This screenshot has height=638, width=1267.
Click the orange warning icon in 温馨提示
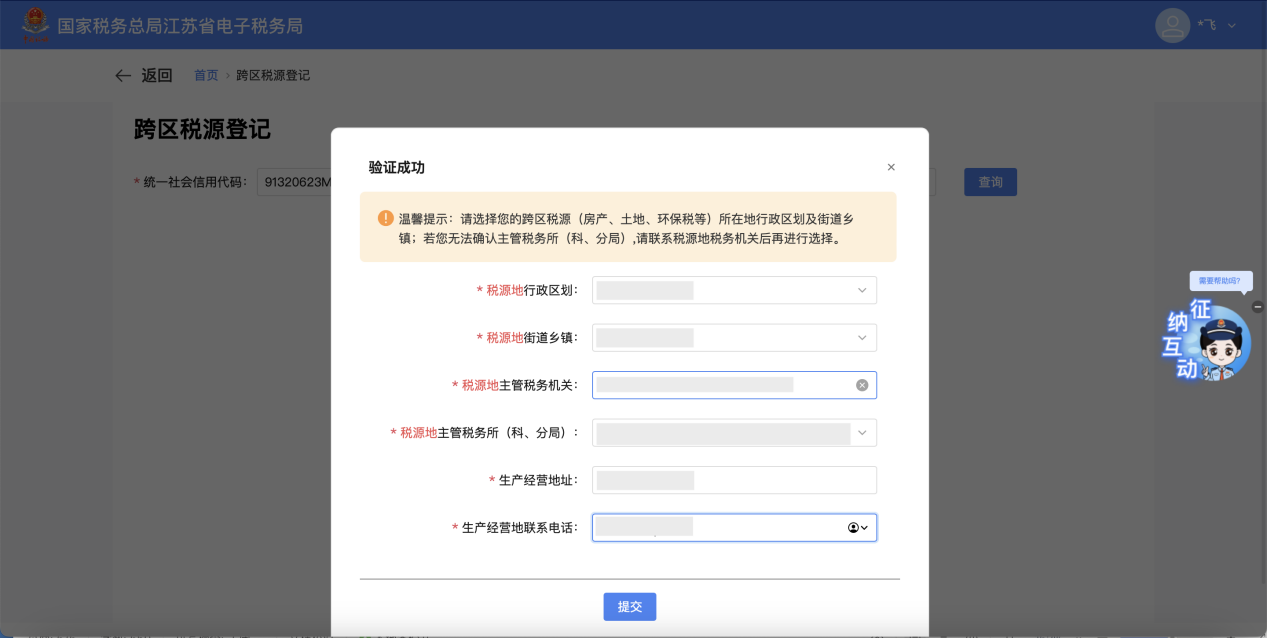click(x=385, y=218)
